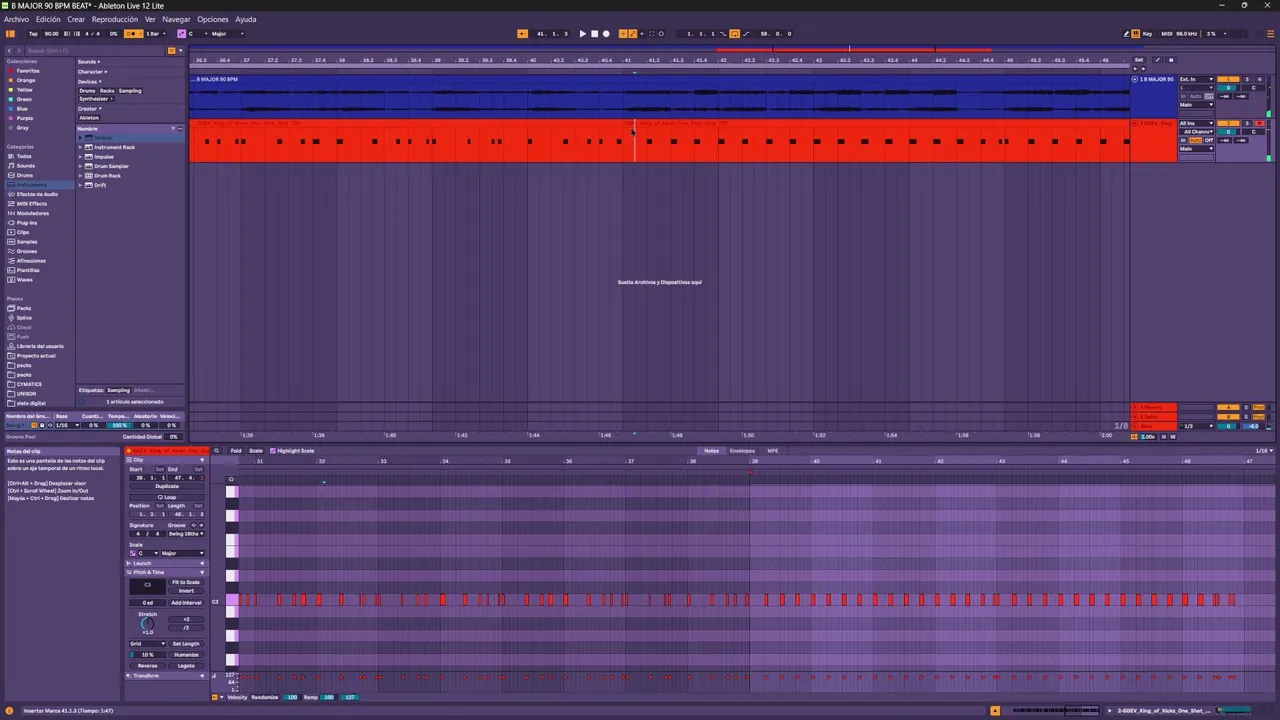The image size is (1280, 720).
Task: Select the Favoritos collection
Action: tap(28, 71)
